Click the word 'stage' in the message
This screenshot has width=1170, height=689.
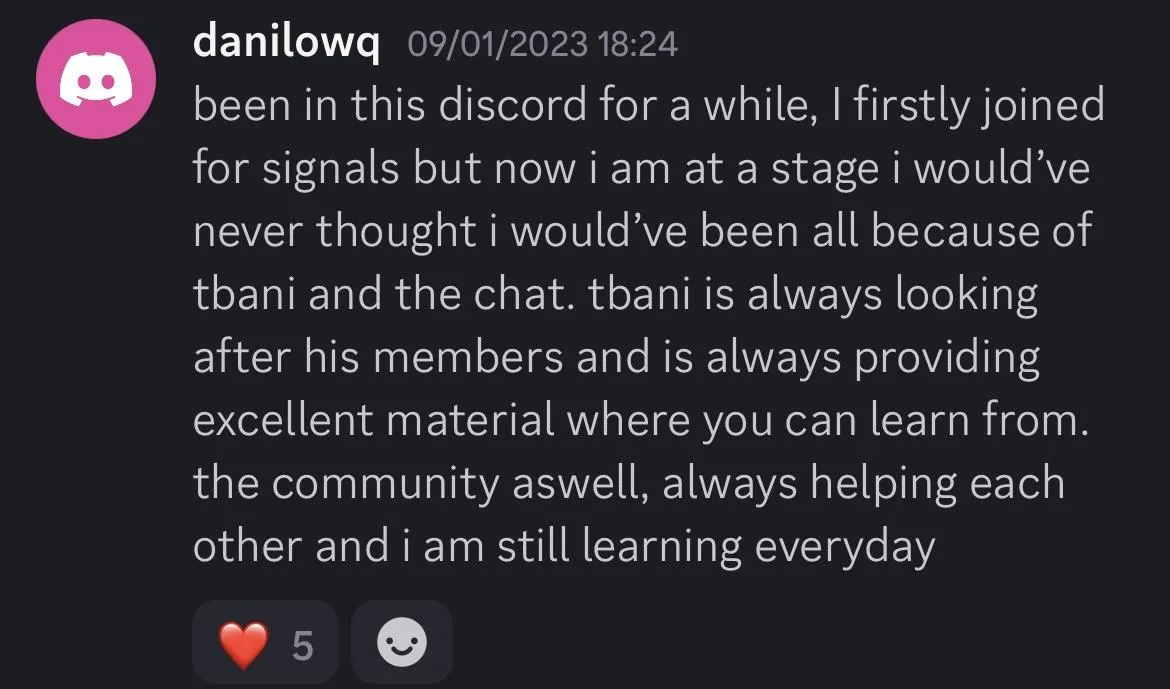click(x=824, y=170)
